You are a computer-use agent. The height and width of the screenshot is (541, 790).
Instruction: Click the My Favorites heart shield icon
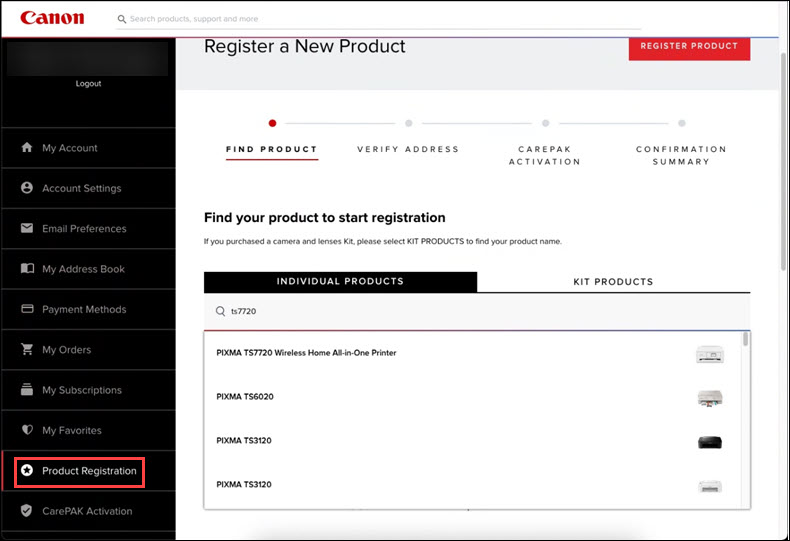pos(27,430)
